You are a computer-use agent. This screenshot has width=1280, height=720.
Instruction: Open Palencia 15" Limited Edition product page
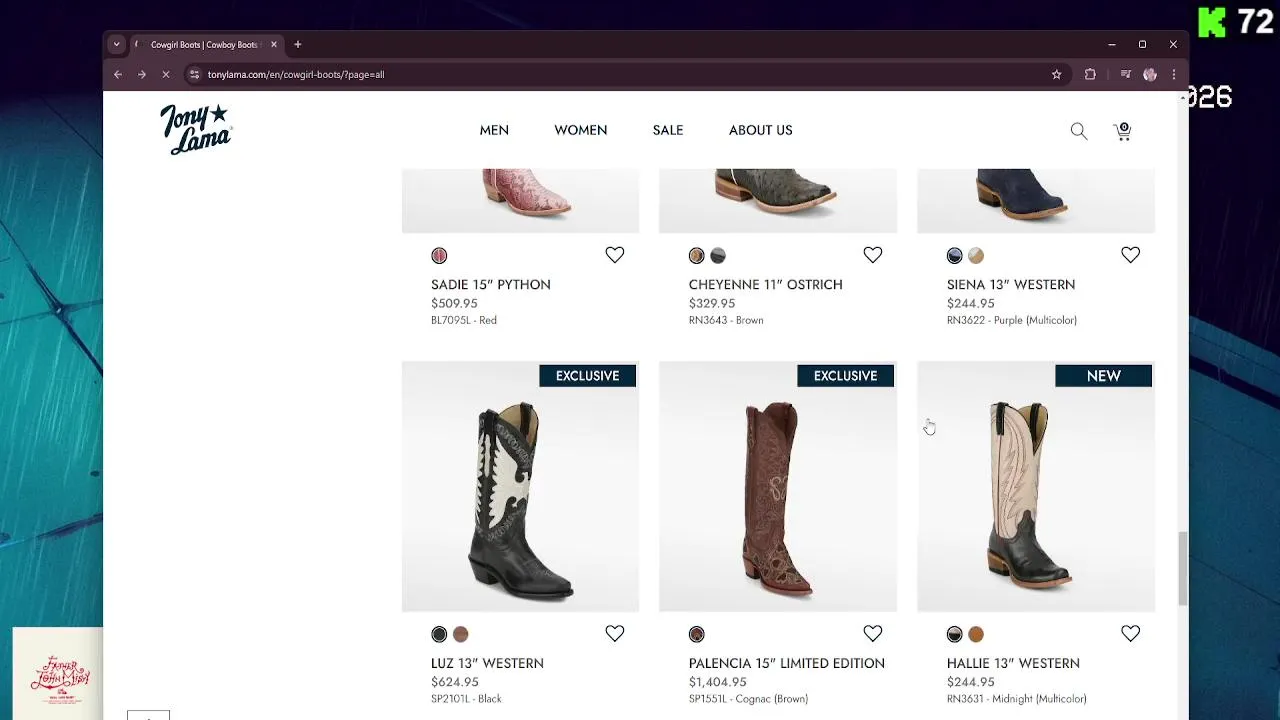click(x=786, y=663)
